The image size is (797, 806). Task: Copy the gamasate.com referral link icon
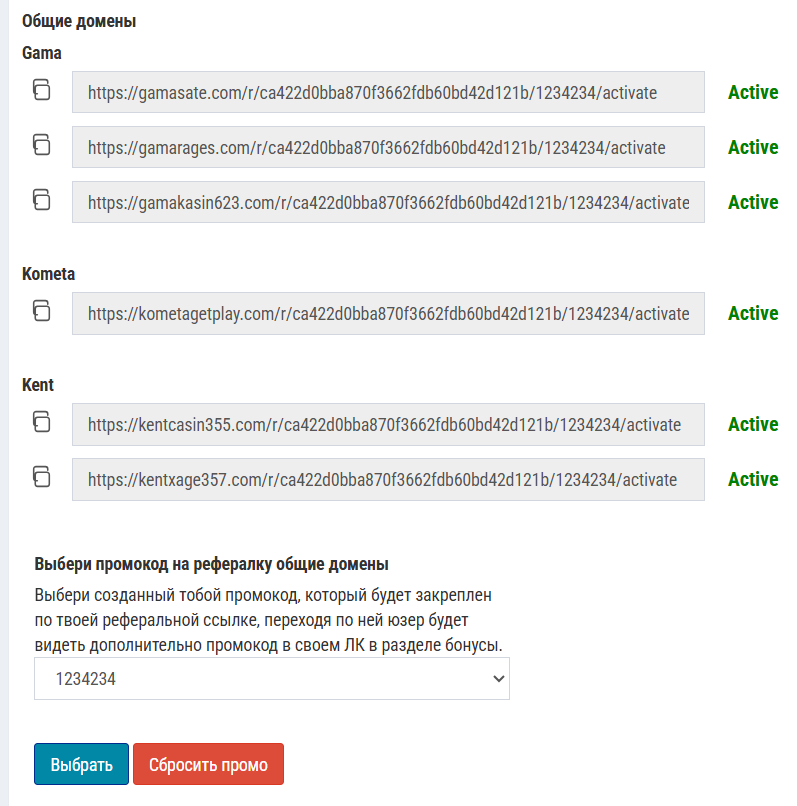(x=40, y=90)
